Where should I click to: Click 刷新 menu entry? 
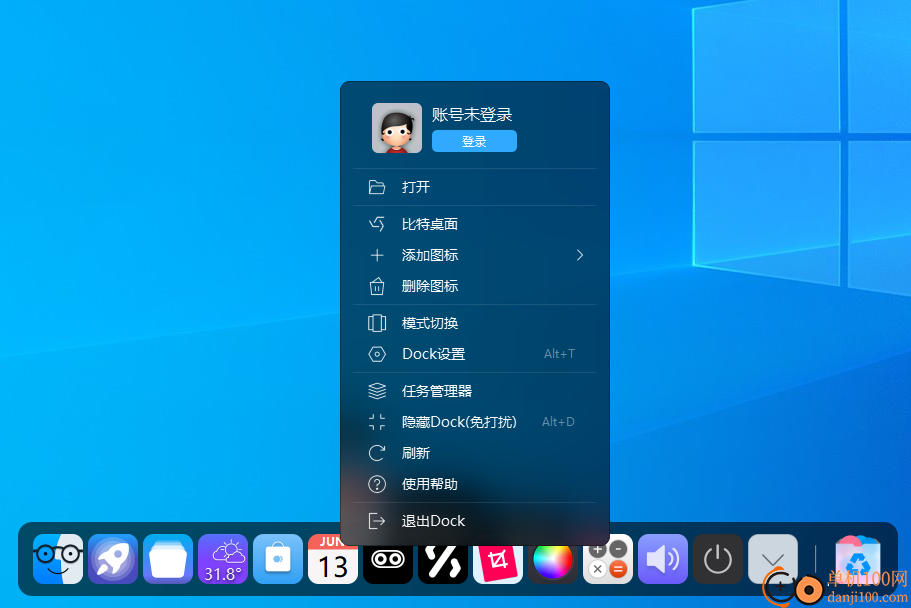click(x=475, y=453)
